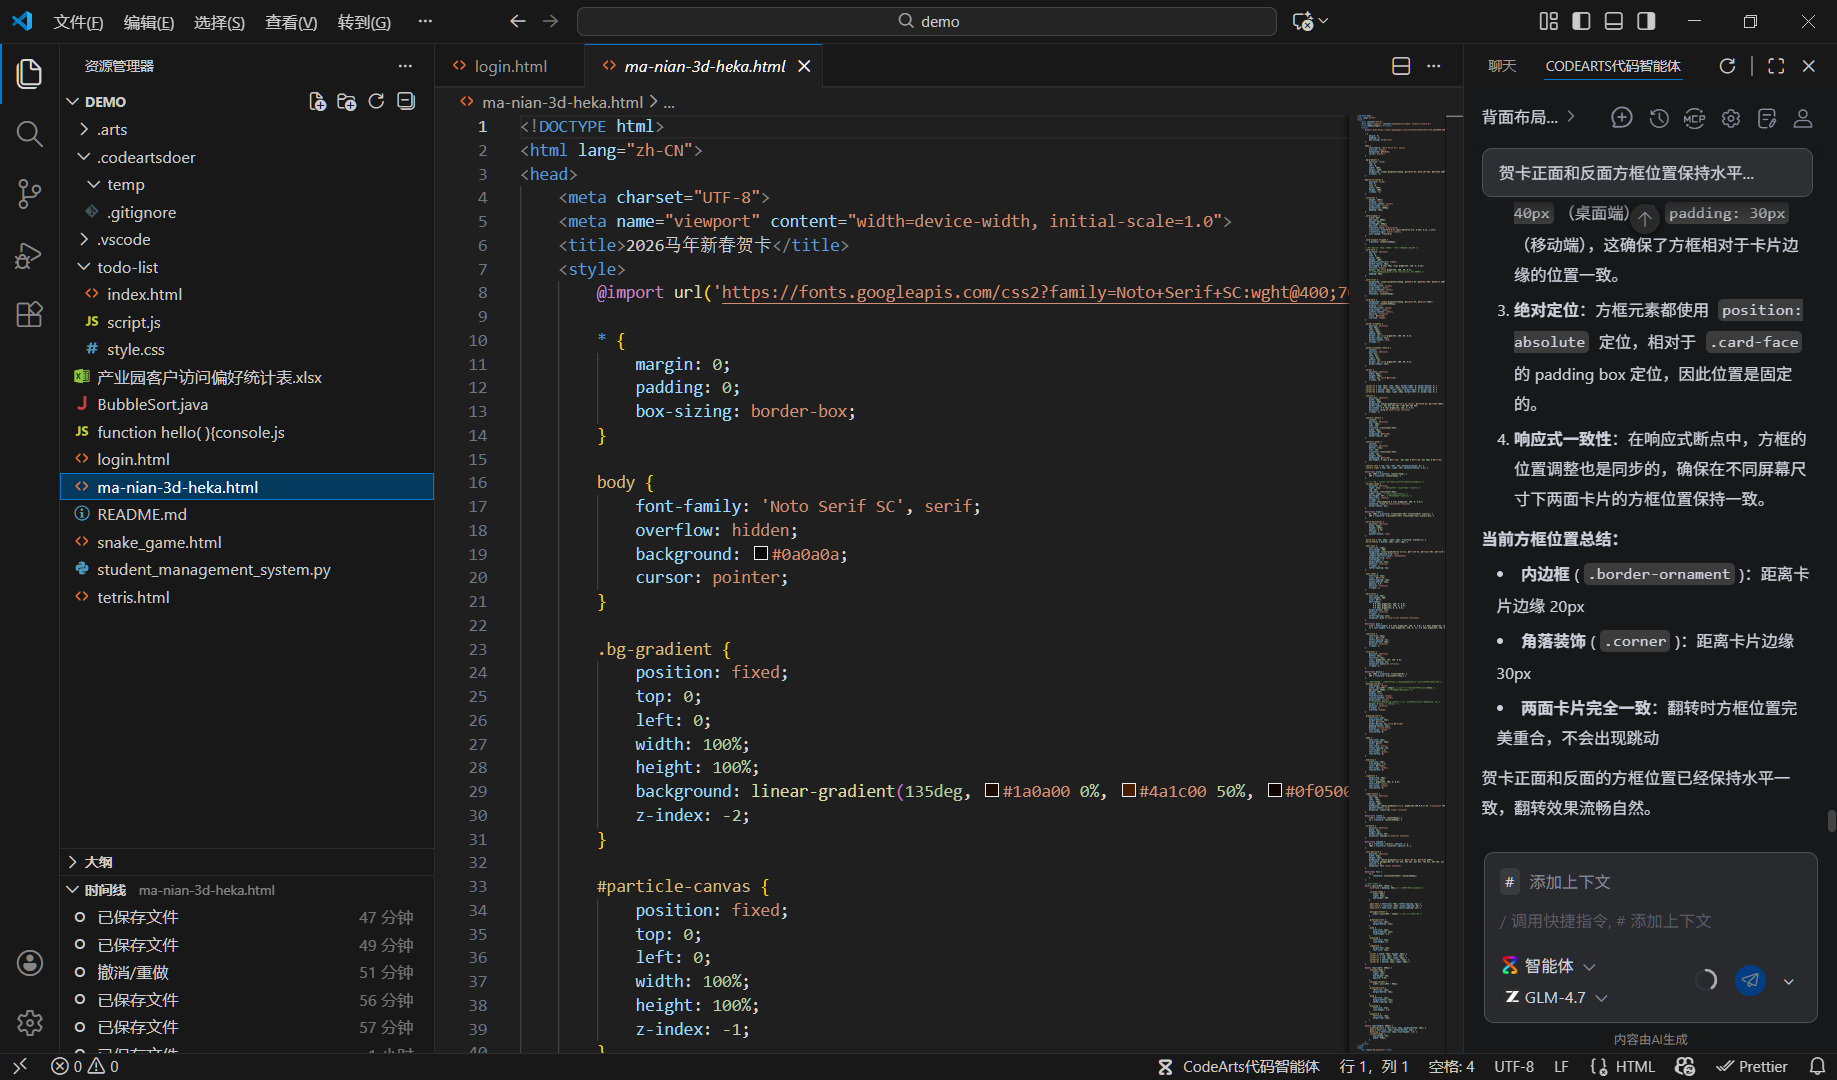Click the MCP icon in chat panel
Screen dimensions: 1837x1080
[x=1695, y=118]
